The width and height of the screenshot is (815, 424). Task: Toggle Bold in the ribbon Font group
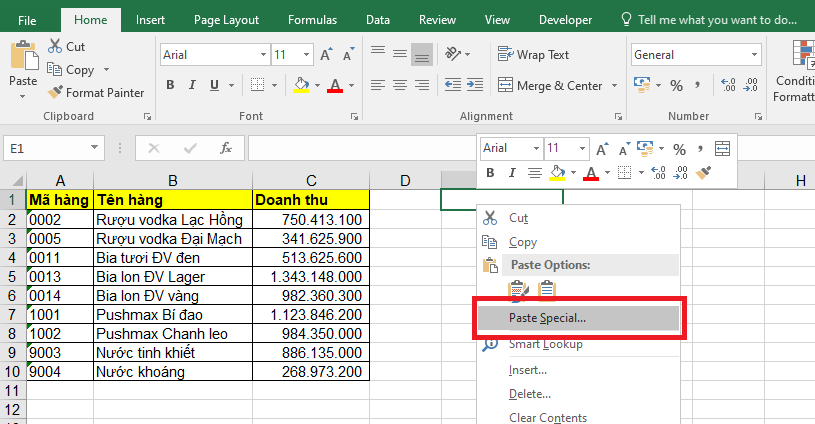pos(170,86)
